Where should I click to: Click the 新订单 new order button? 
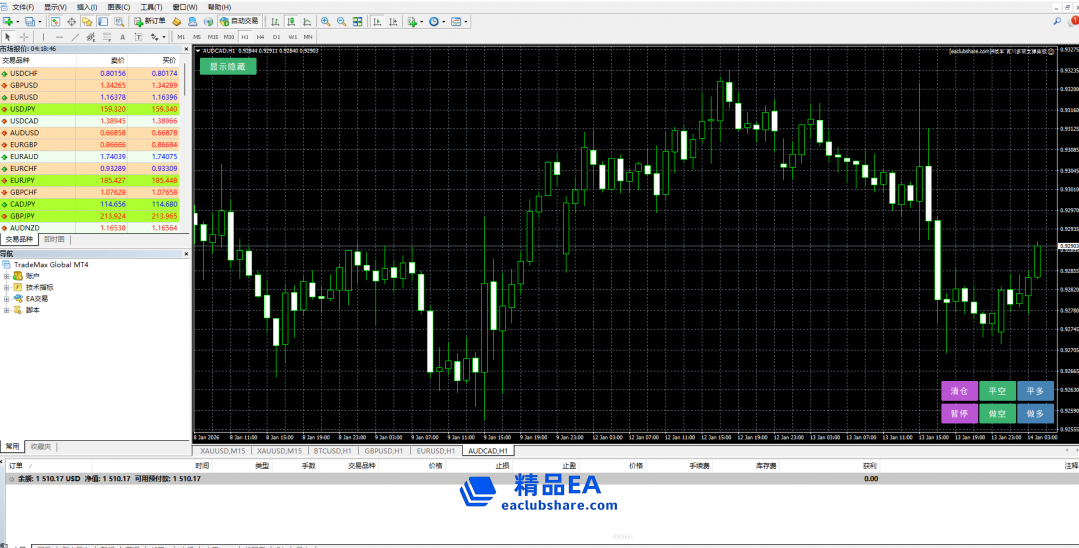tap(150, 21)
